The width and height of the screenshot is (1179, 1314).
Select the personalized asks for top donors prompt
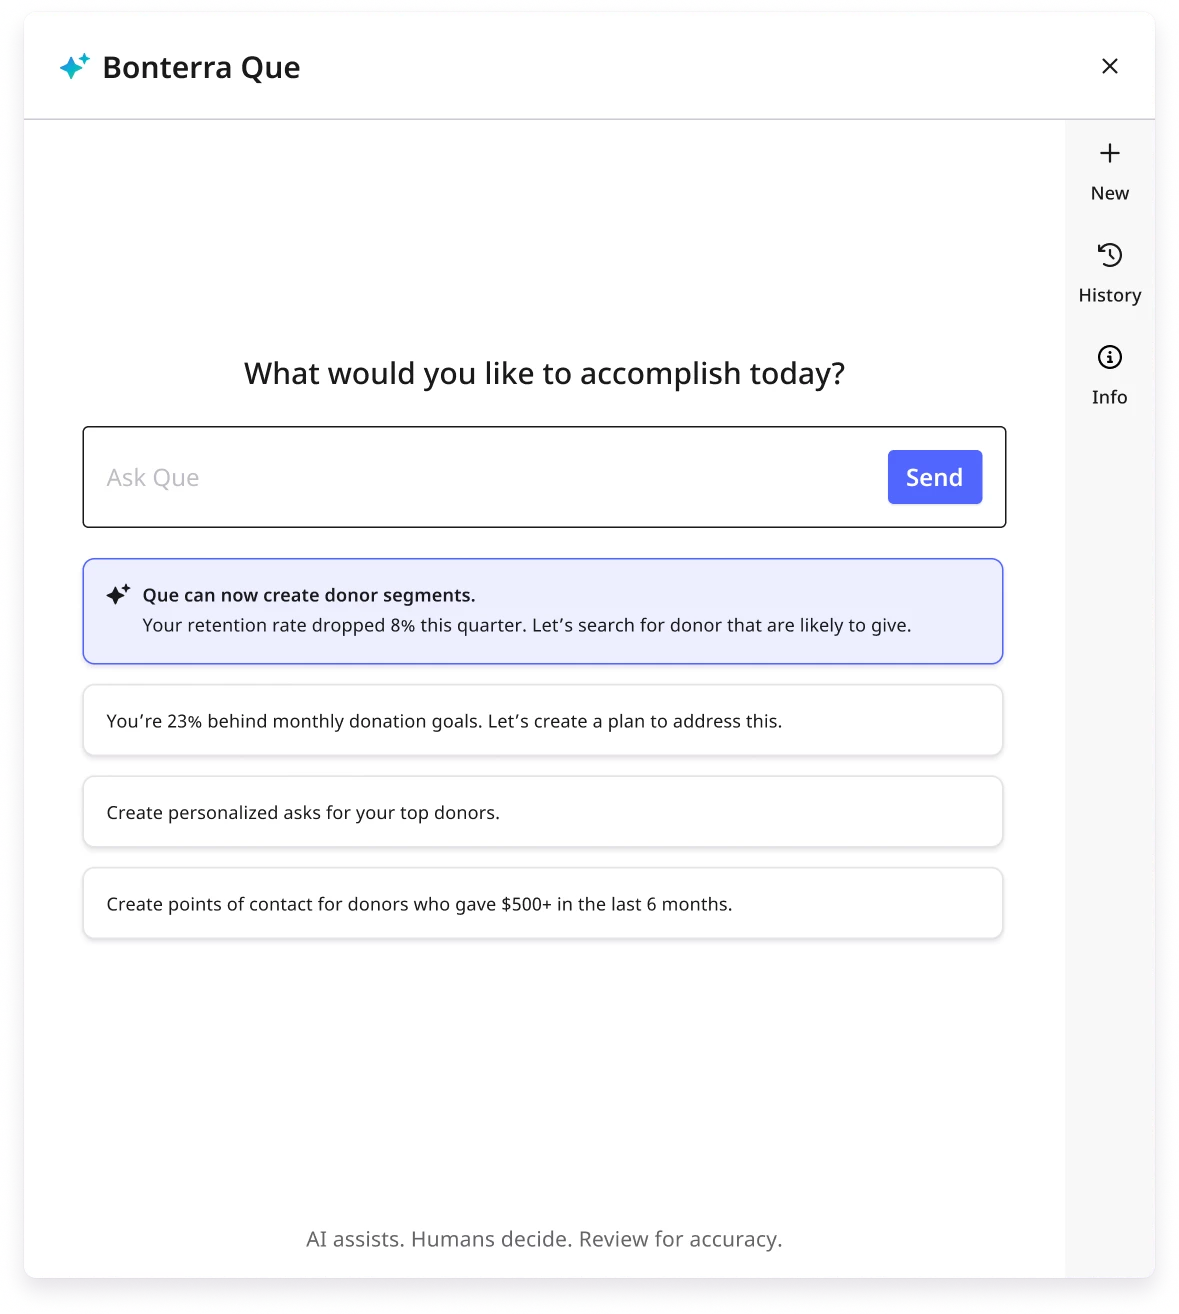click(x=543, y=812)
